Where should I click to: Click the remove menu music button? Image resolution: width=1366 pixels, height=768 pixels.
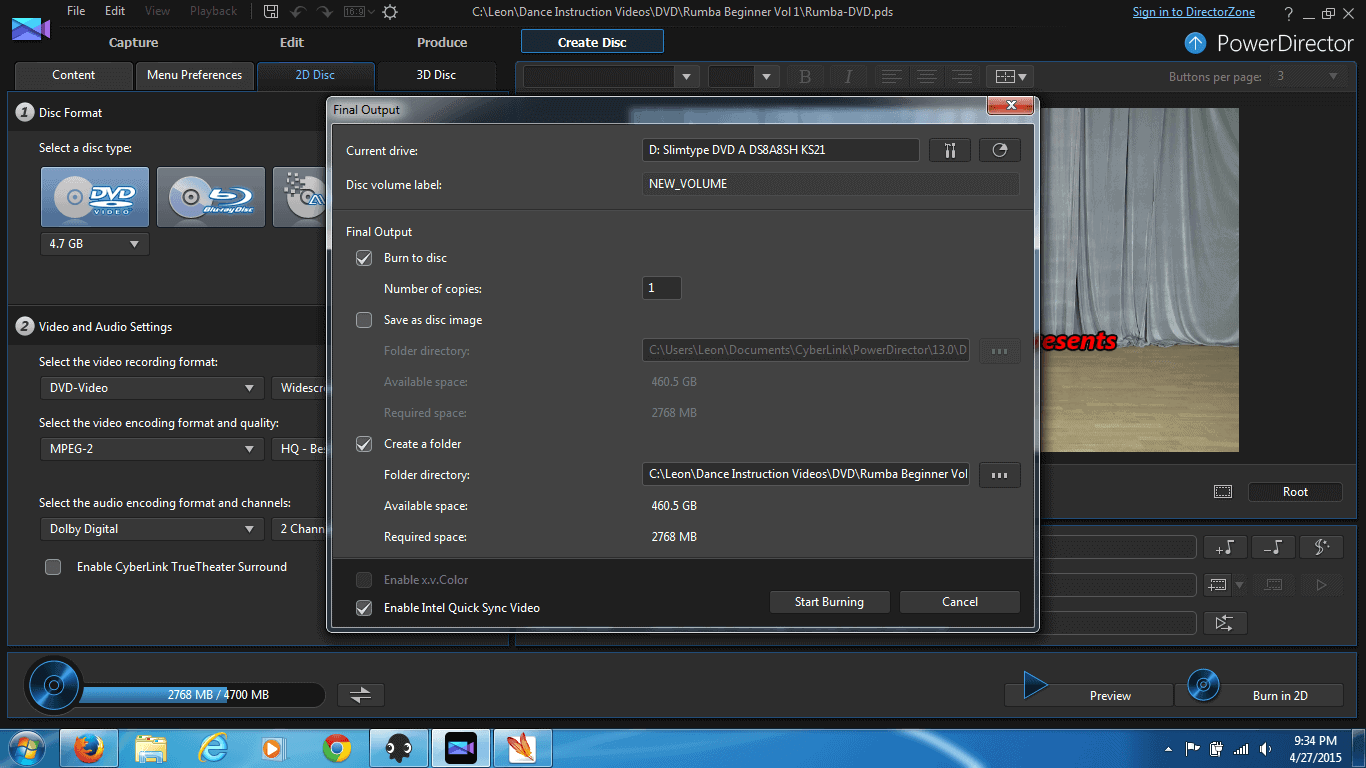pos(1273,547)
